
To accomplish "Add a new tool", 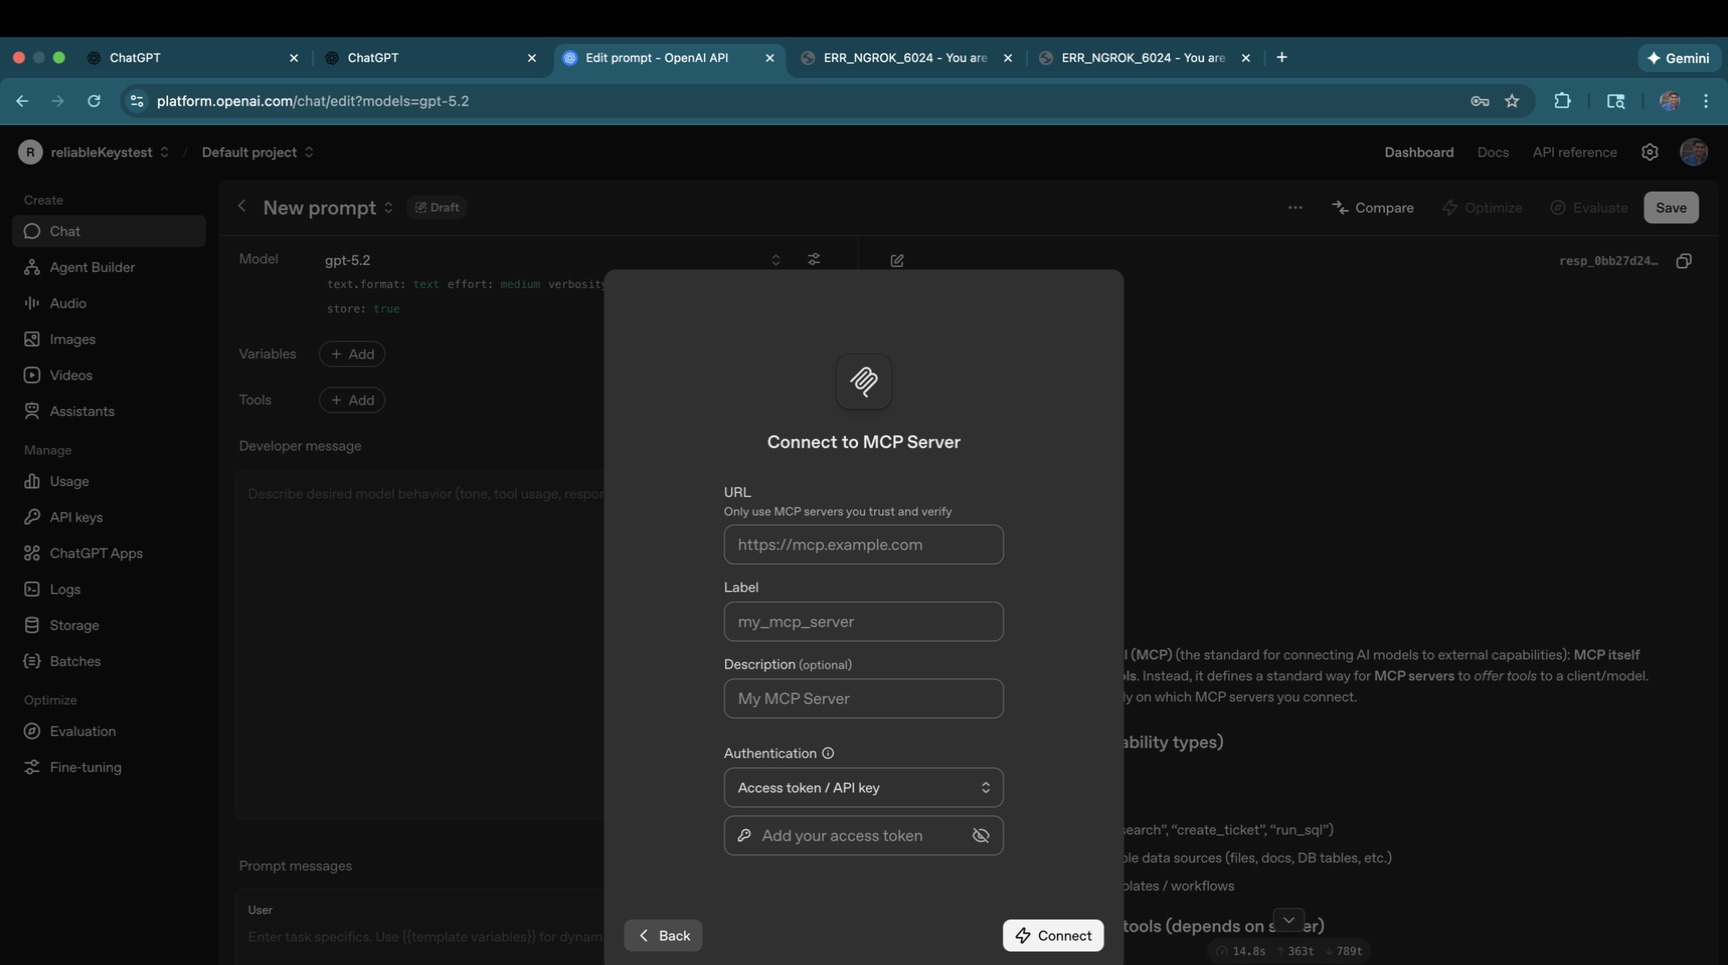I will pyautogui.click(x=352, y=400).
